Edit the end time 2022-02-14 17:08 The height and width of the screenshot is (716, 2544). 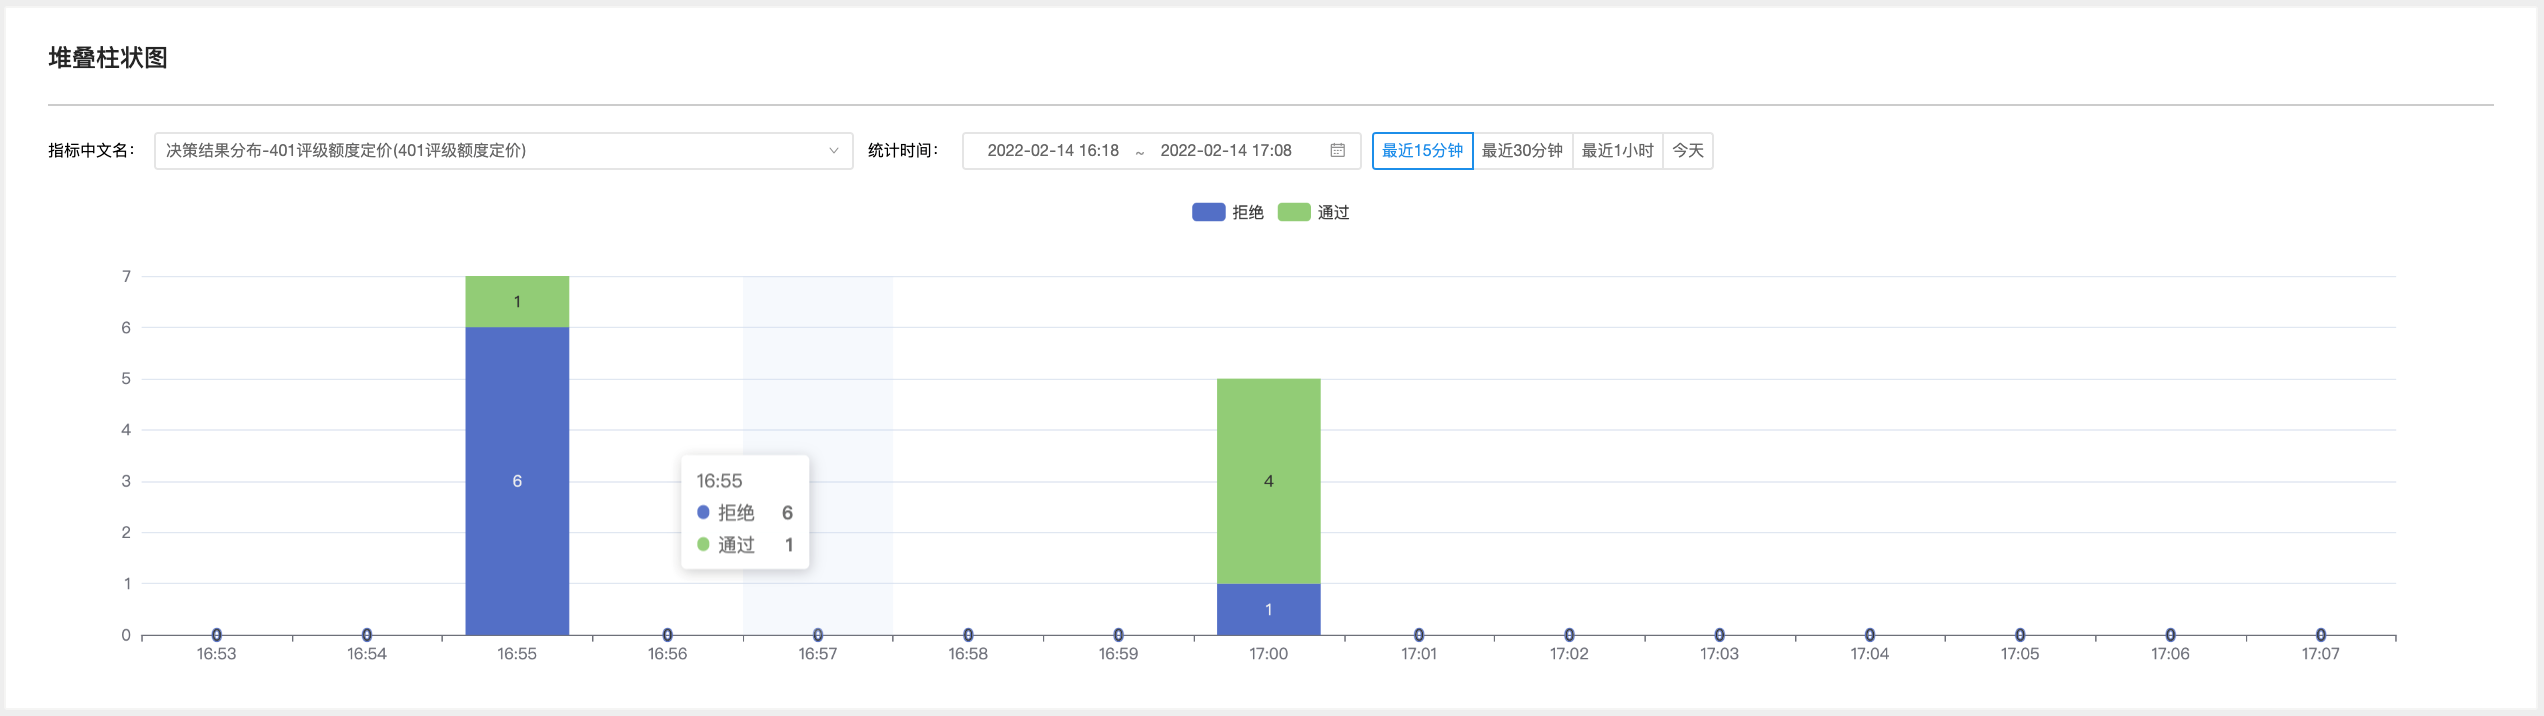1226,151
